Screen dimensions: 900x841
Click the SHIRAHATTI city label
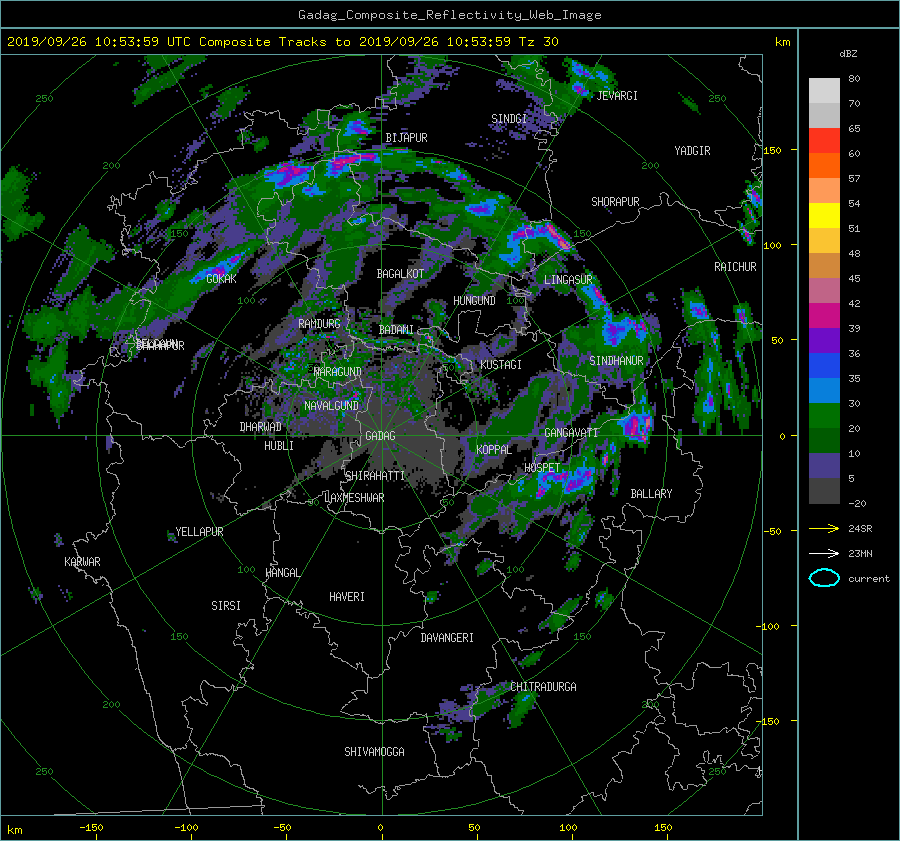coord(375,476)
